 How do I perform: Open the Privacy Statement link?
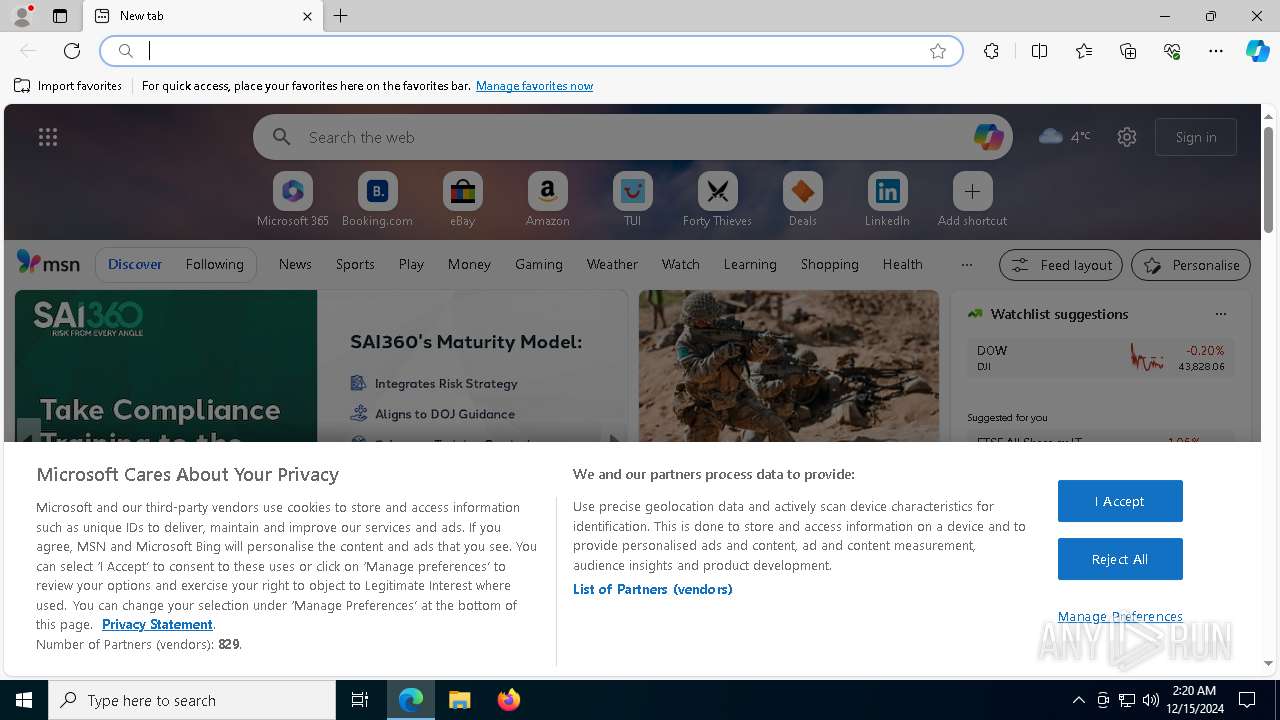tap(157, 624)
